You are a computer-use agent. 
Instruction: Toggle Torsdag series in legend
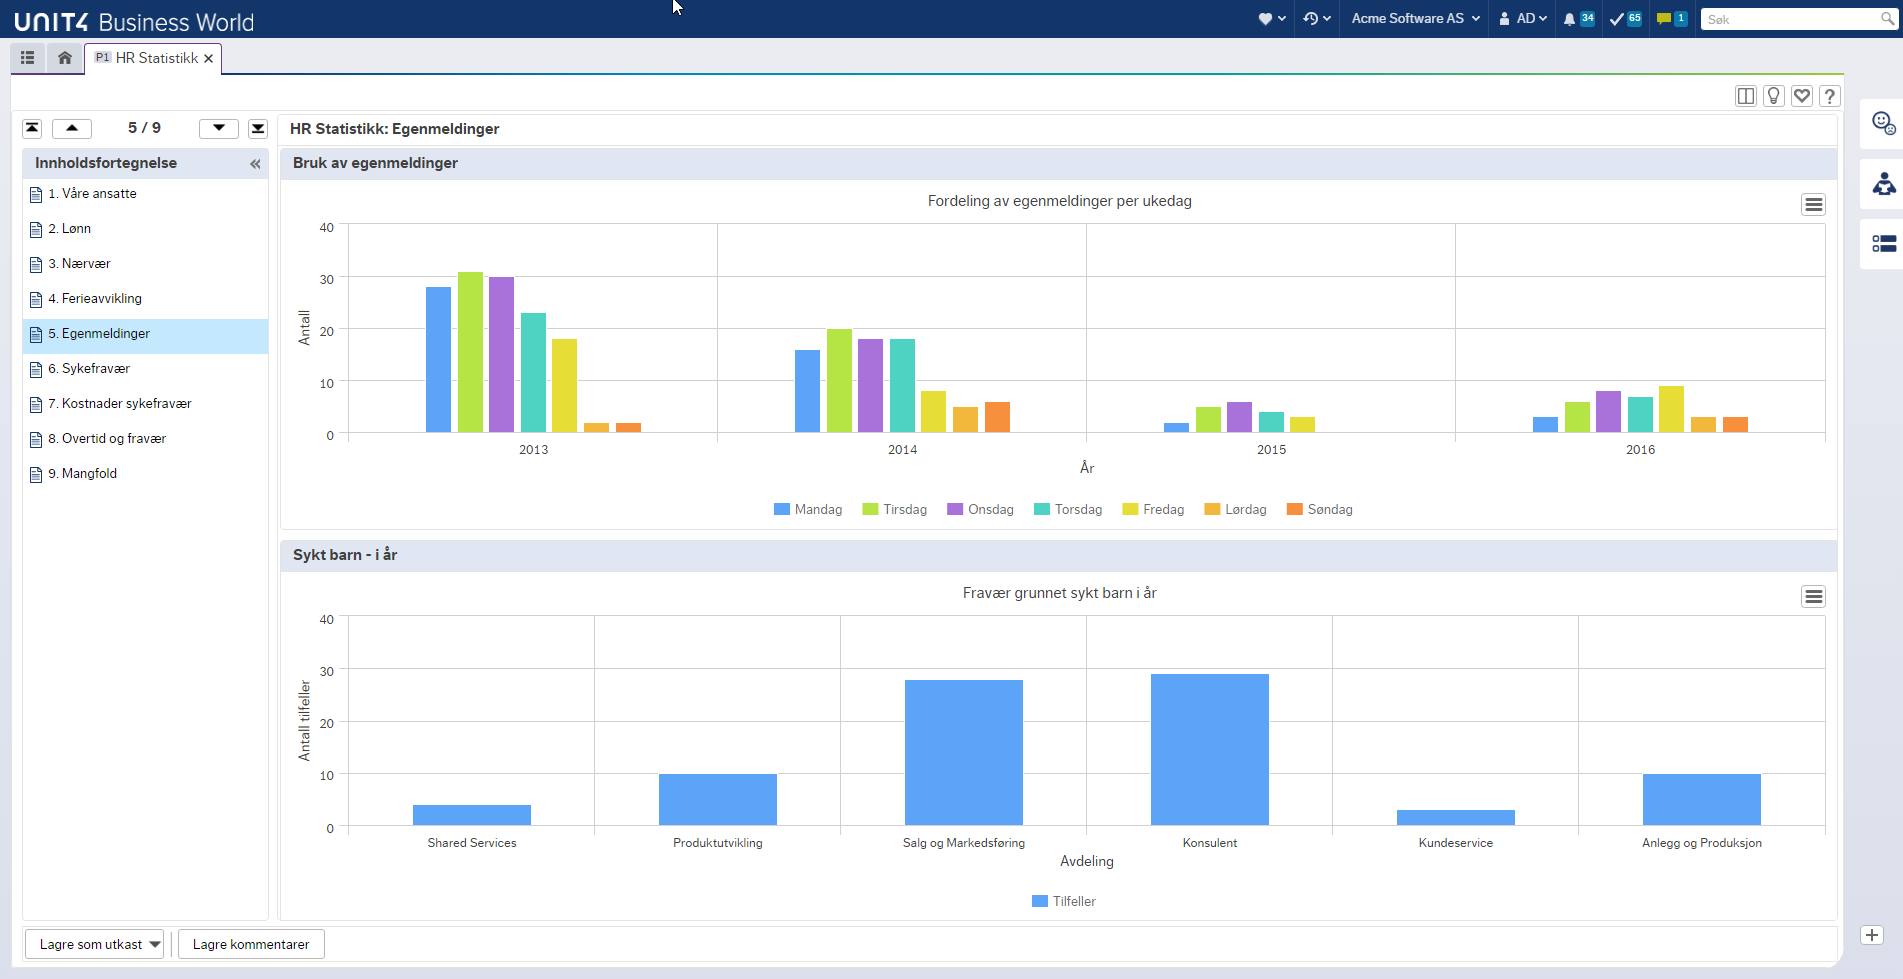point(1068,510)
